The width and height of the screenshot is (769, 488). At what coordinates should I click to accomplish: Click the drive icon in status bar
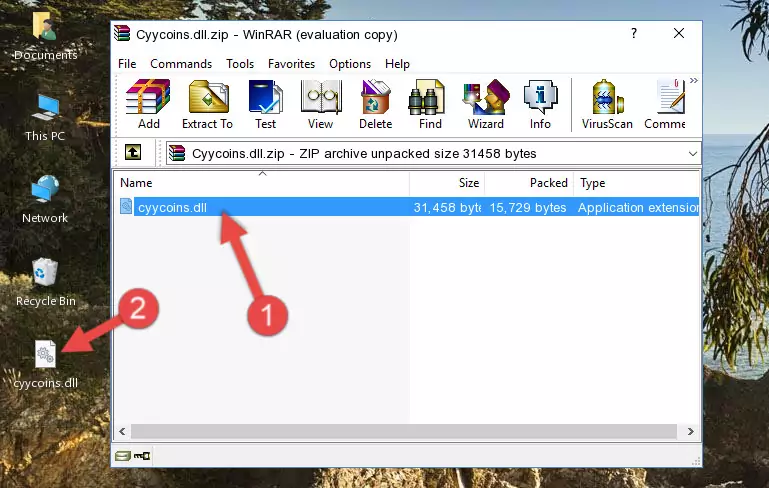pos(123,456)
